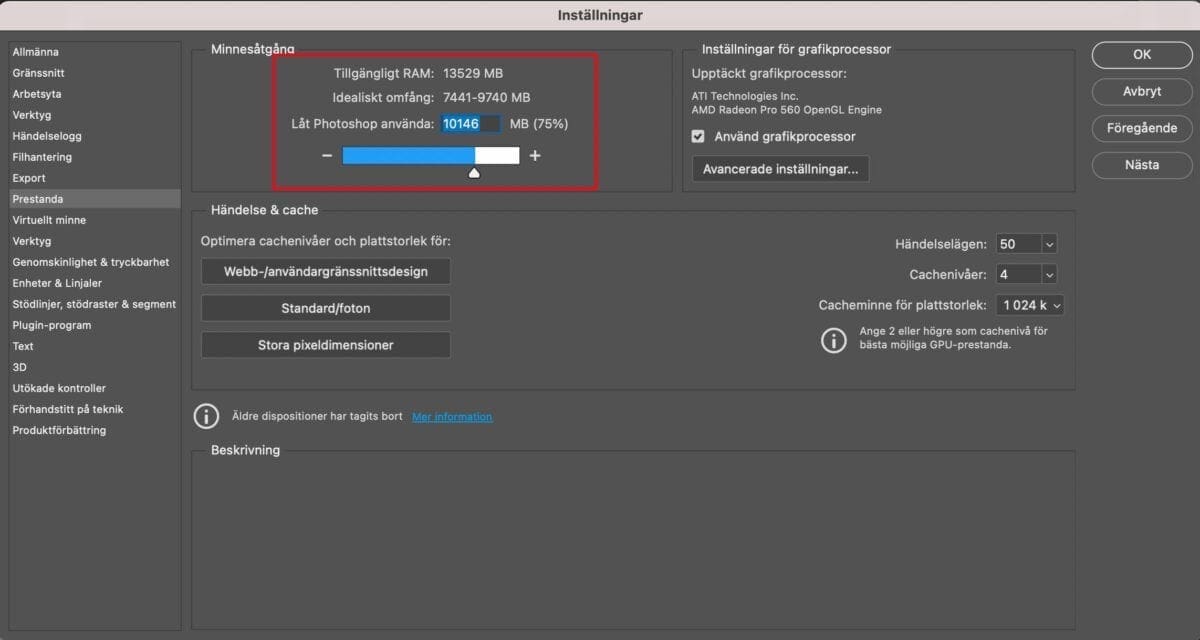Select the highlighted Prestanda category
This screenshot has height=640, width=1200.
pyautogui.click(x=95, y=199)
